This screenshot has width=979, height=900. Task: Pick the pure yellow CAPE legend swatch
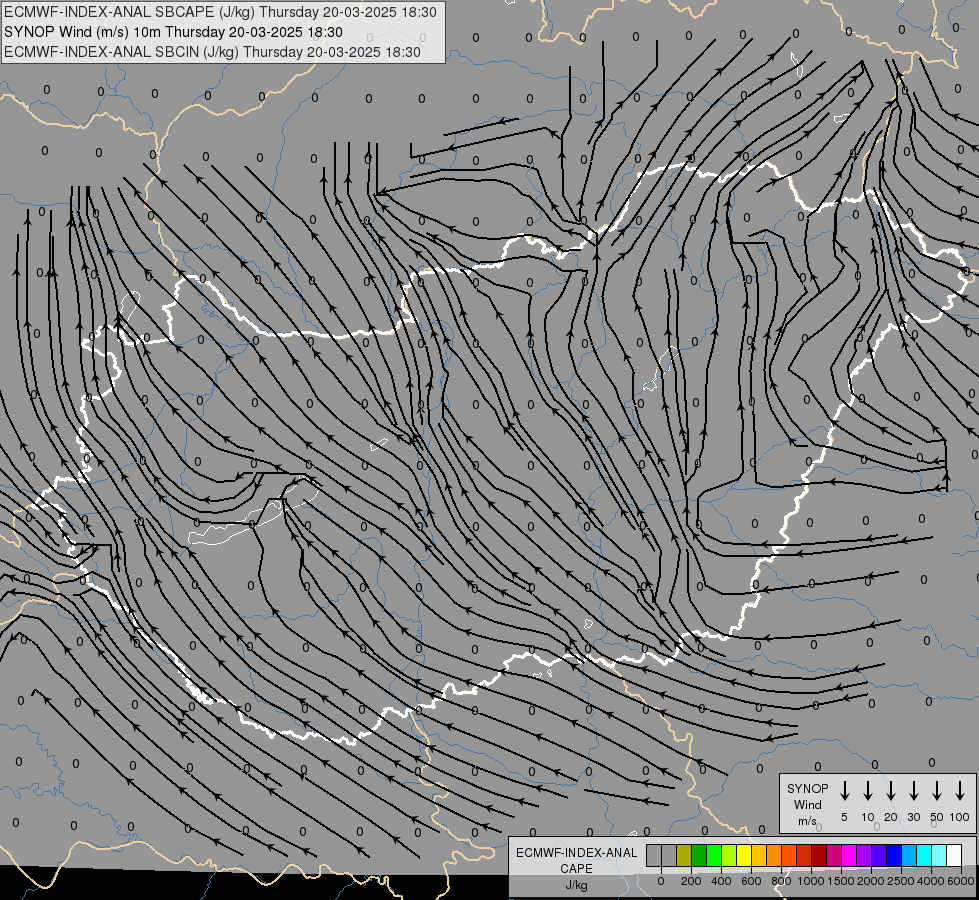[x=744, y=855]
